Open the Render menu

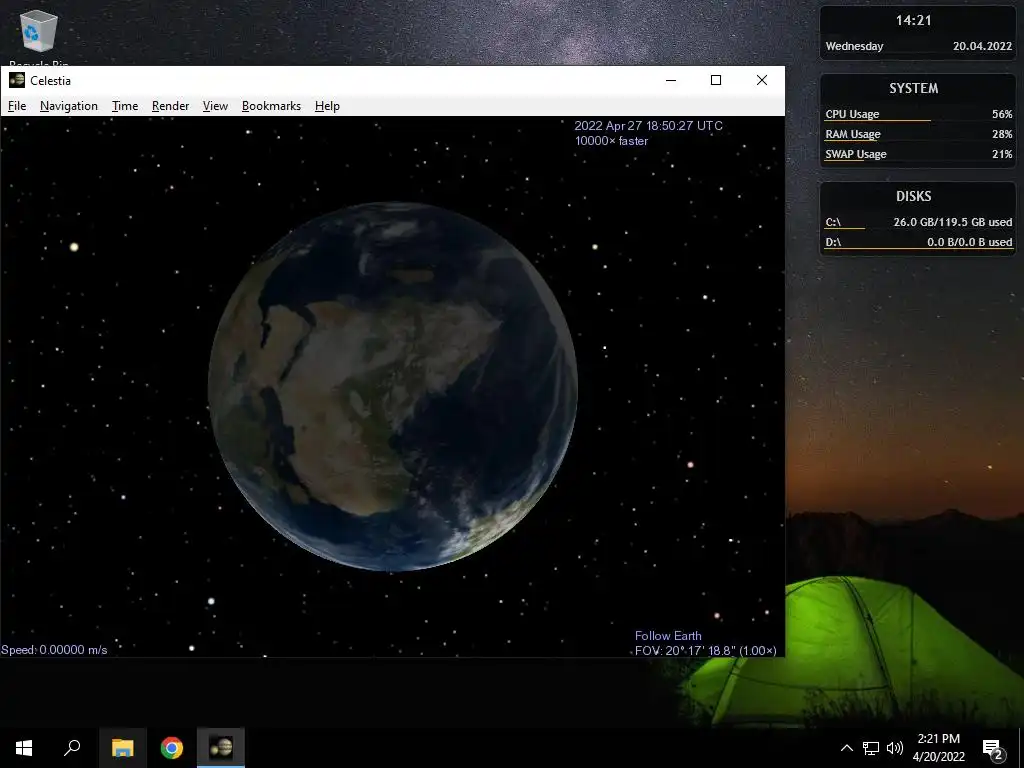coord(170,106)
